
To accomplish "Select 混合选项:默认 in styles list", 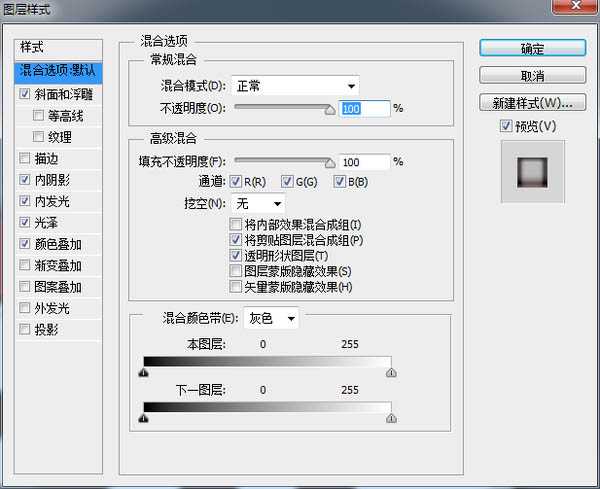I will pos(59,72).
